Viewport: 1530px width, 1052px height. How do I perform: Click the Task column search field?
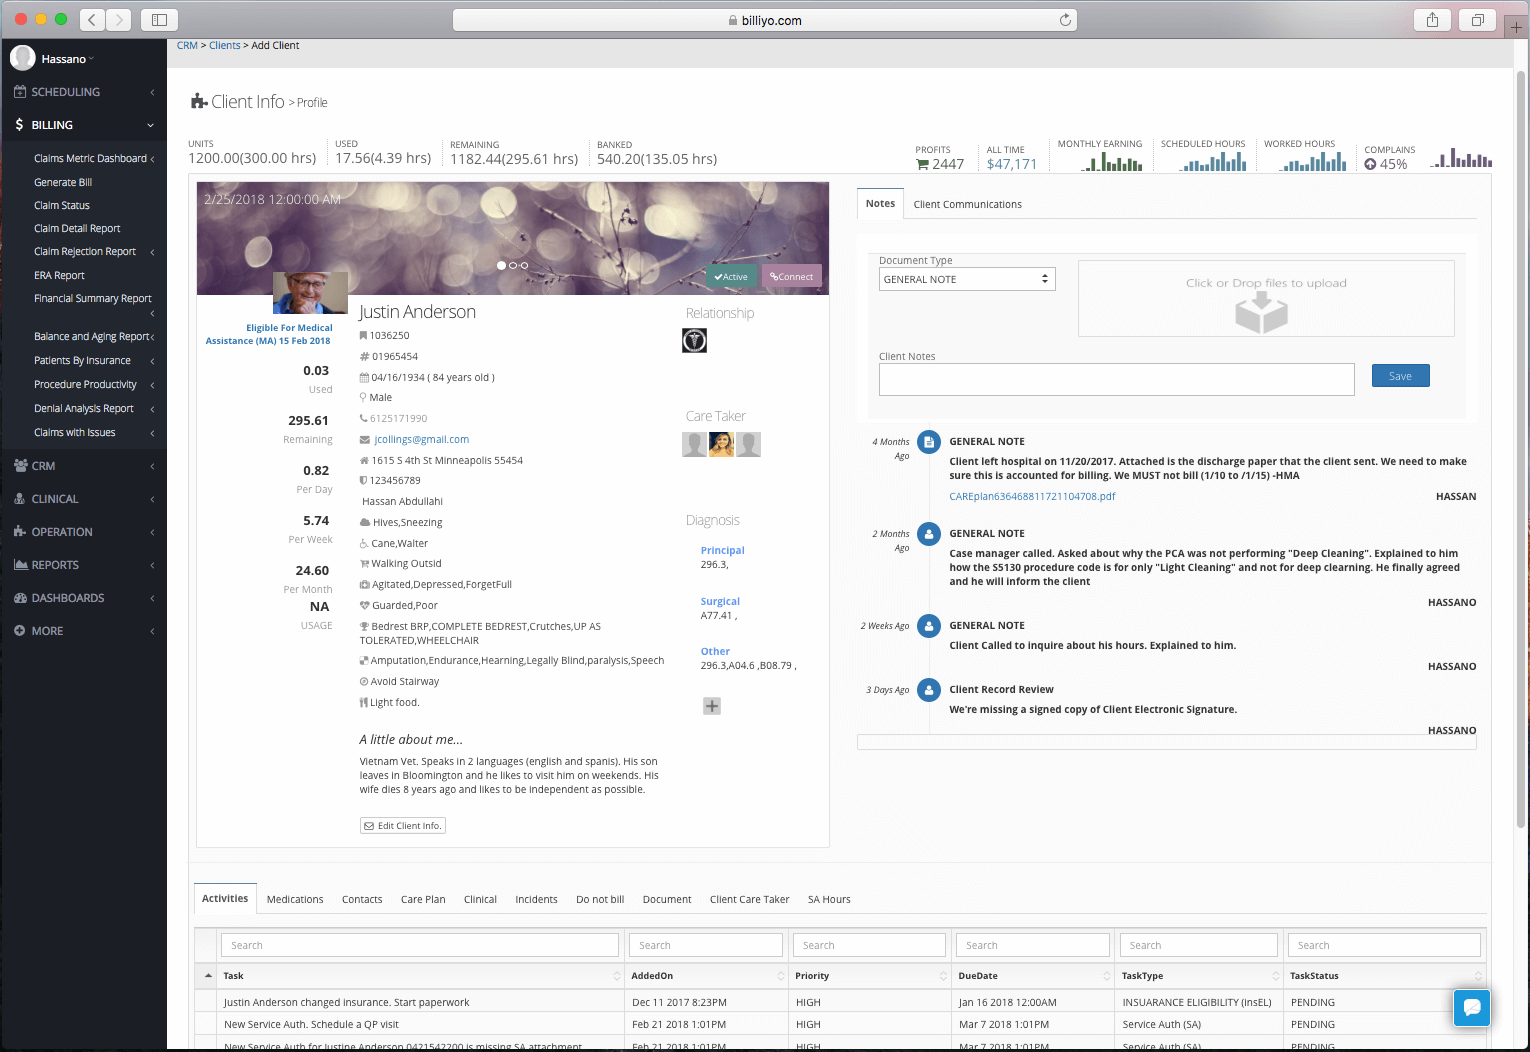[x=420, y=946]
